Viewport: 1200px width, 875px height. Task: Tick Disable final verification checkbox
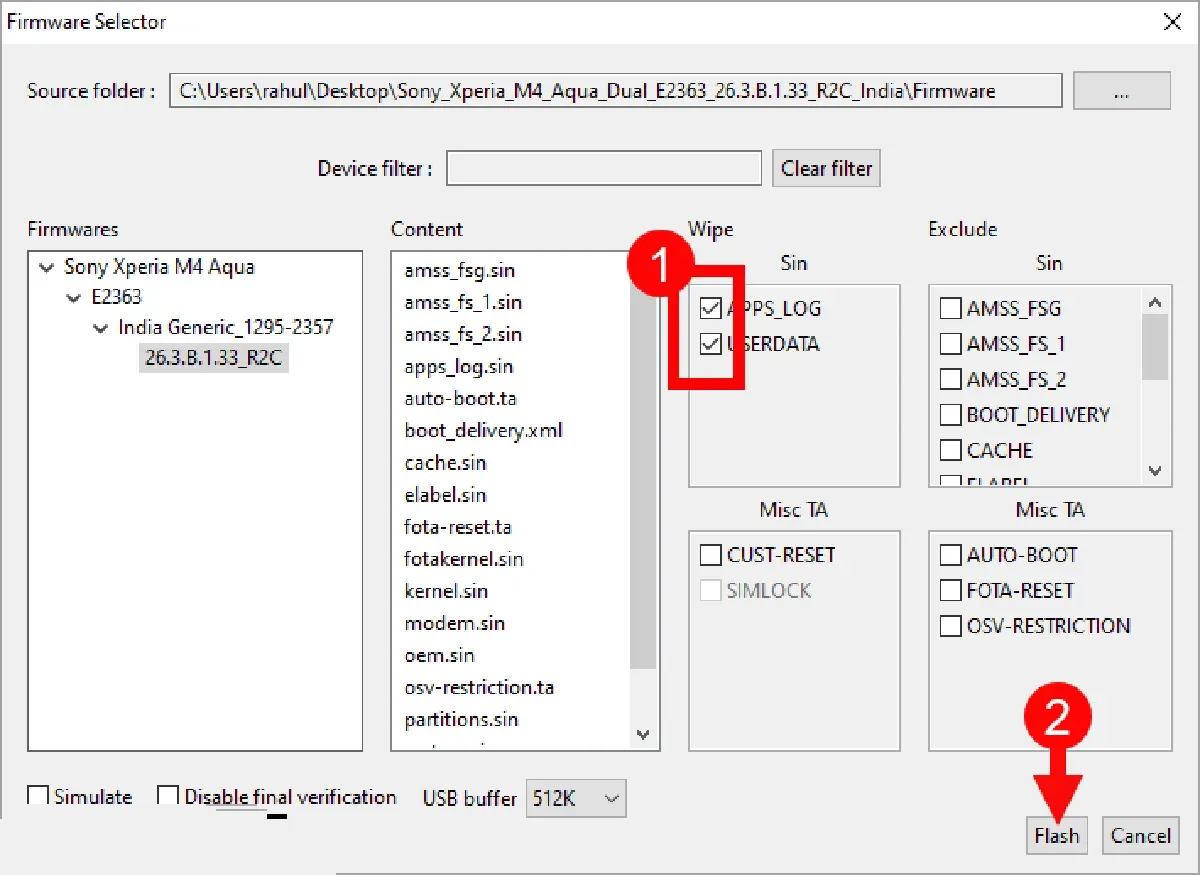169,797
